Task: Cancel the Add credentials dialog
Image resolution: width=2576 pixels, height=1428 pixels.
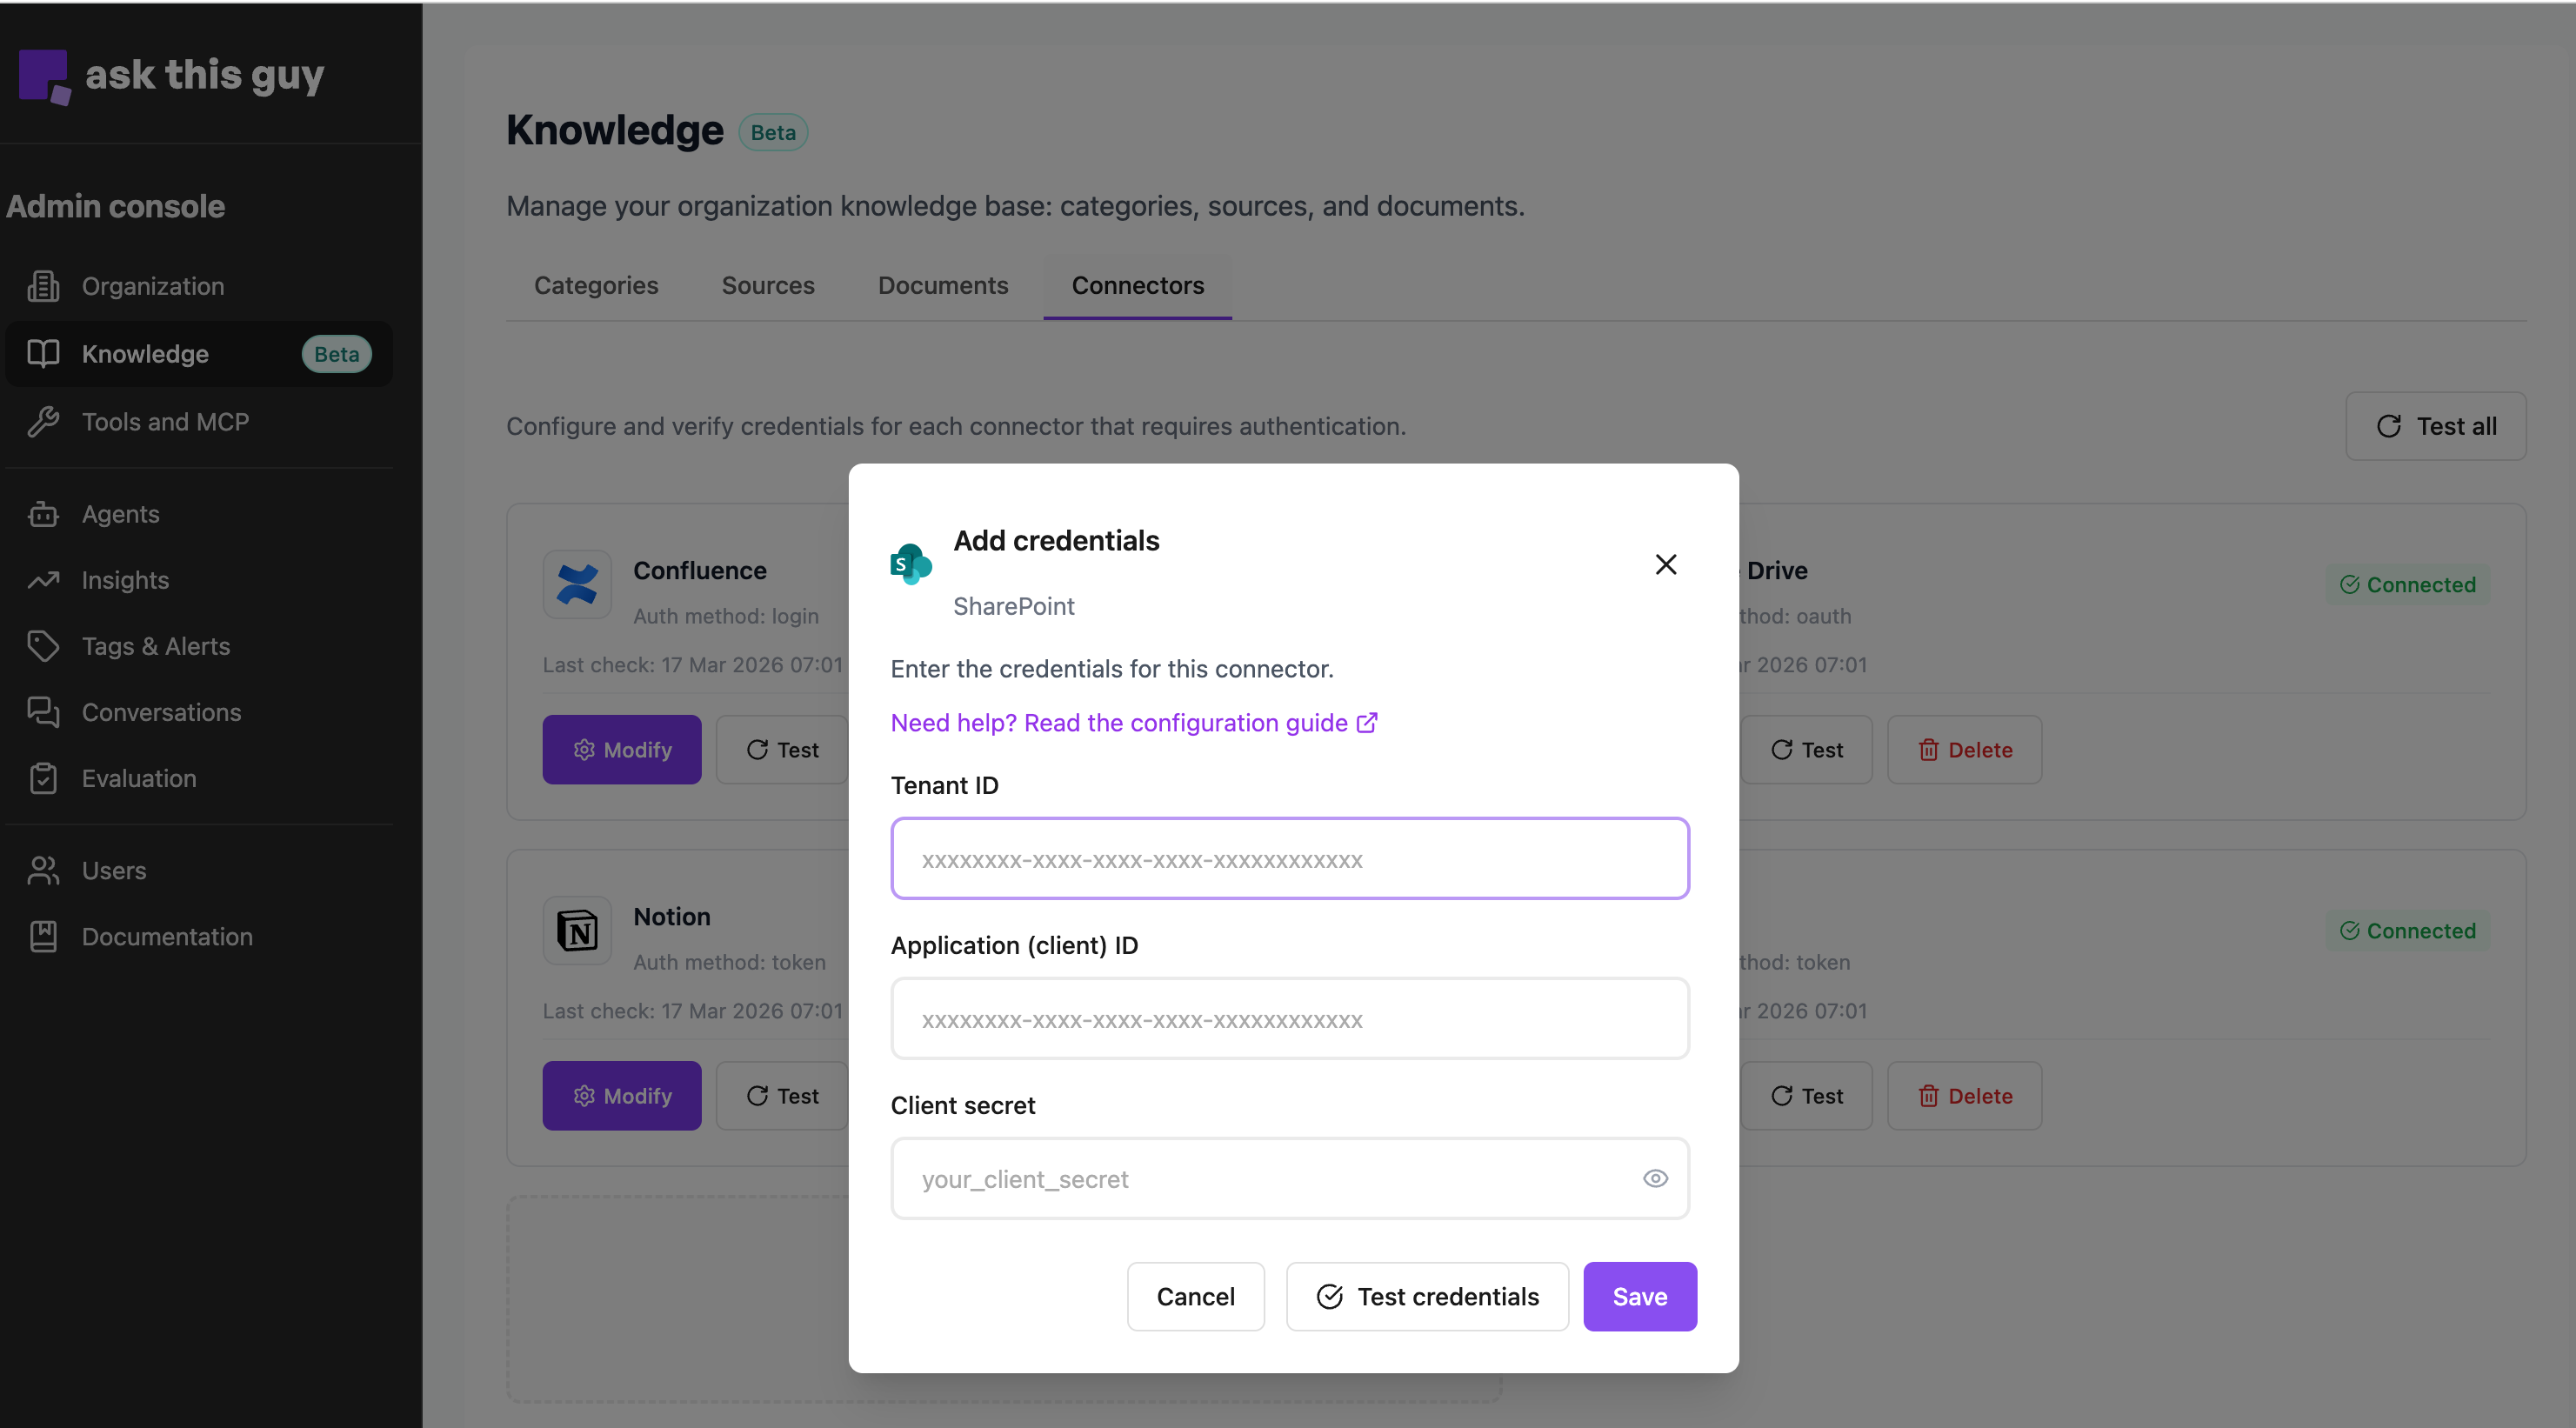Action: [x=1195, y=1296]
